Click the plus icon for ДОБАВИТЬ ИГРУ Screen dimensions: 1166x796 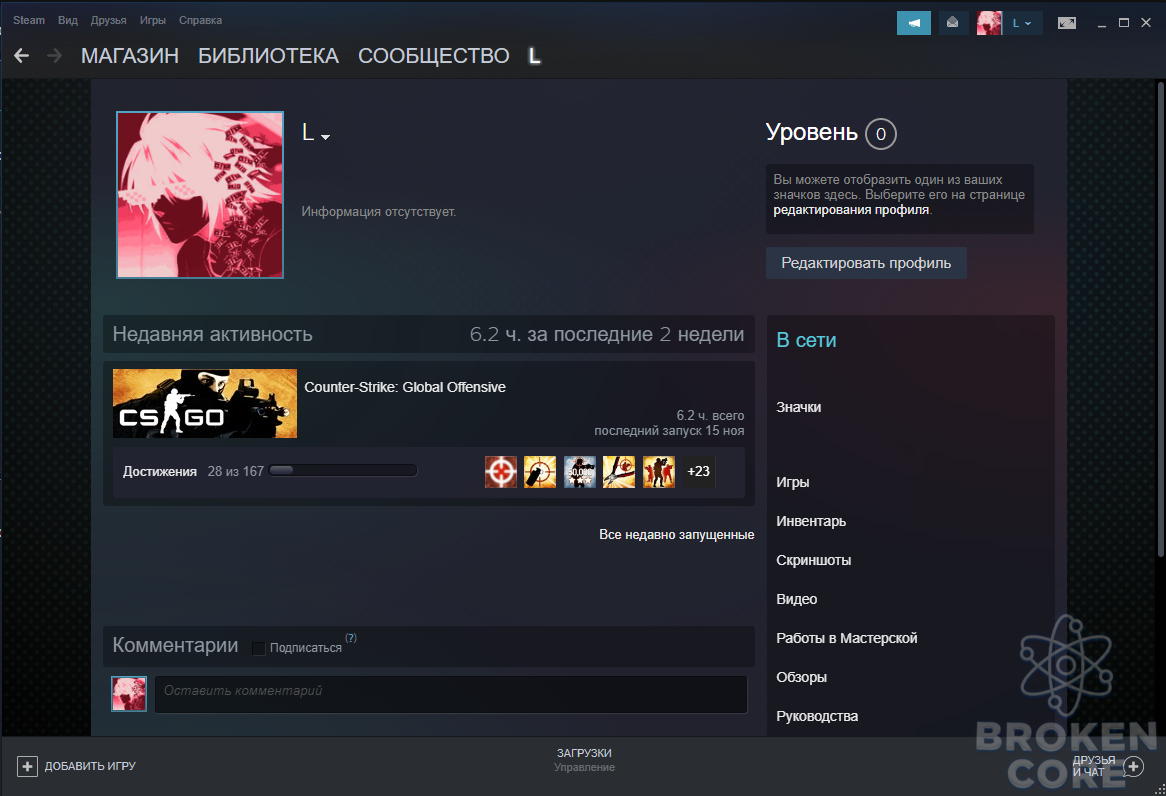click(x=27, y=766)
